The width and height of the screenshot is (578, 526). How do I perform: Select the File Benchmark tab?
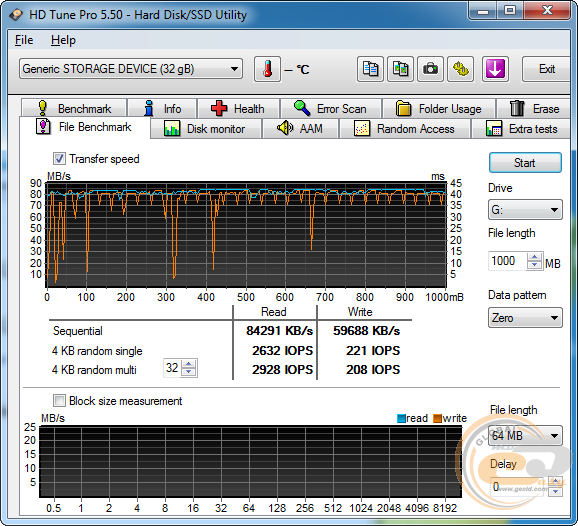click(x=84, y=127)
